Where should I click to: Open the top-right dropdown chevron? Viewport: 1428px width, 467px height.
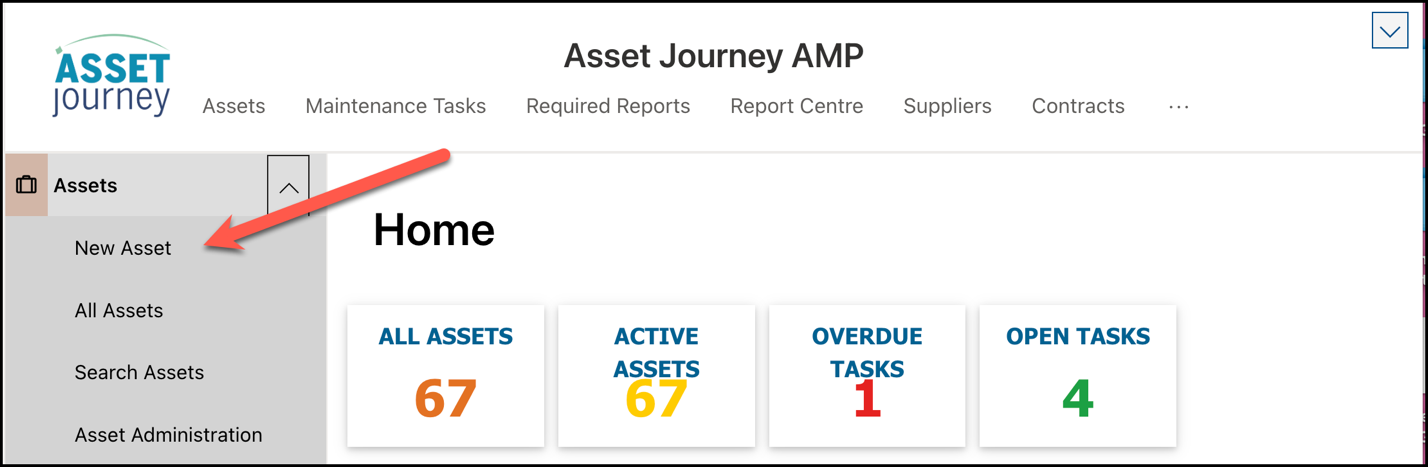1390,32
